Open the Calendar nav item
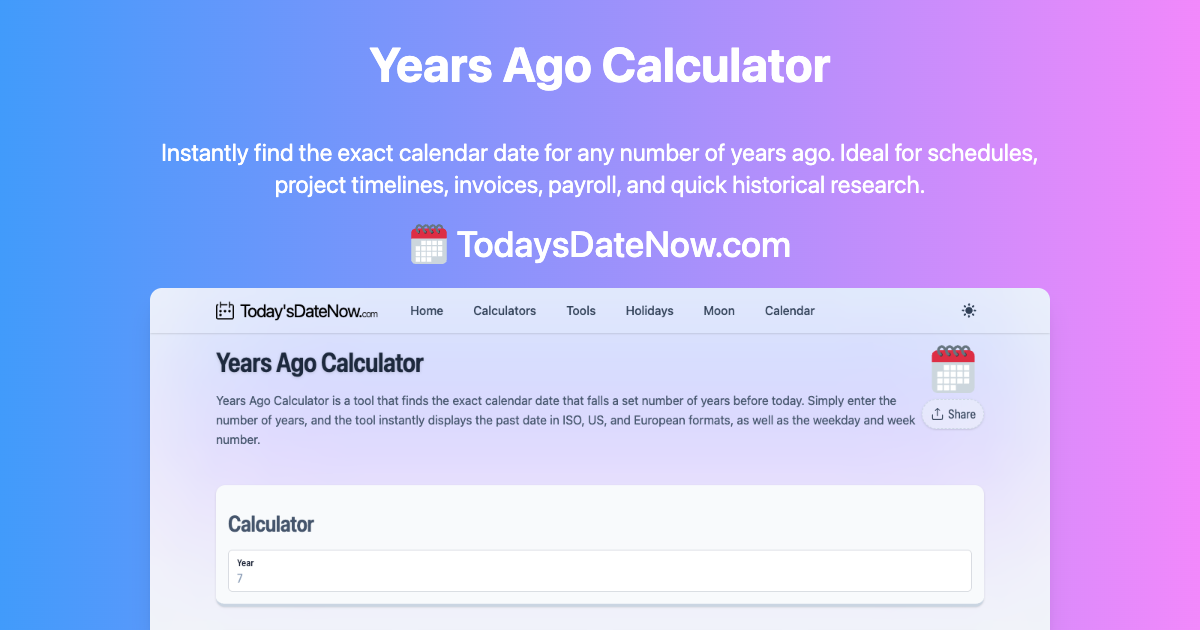 (790, 311)
